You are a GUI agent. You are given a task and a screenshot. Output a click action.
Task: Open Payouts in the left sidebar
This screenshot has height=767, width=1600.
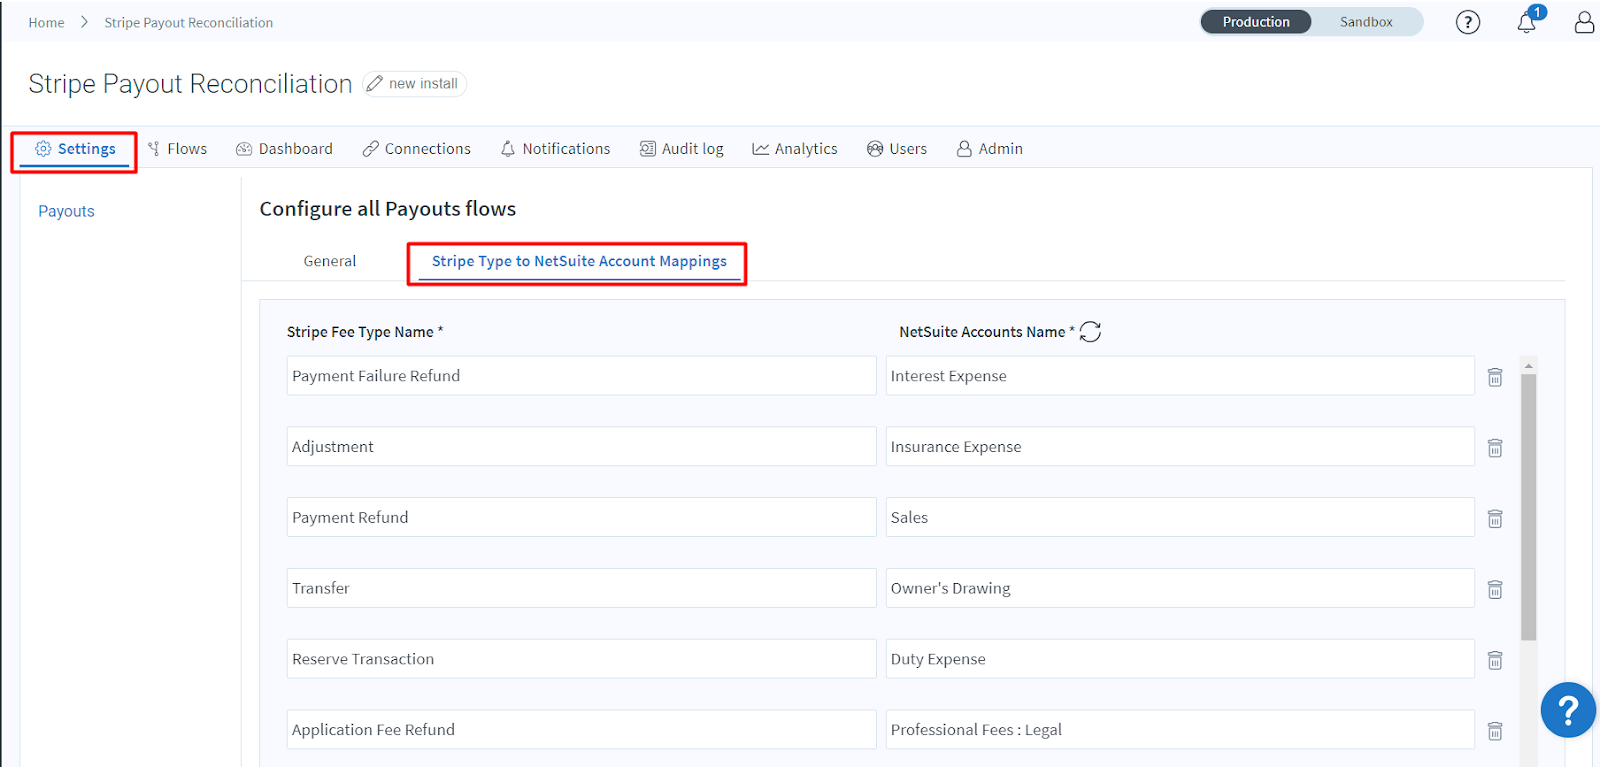(x=66, y=211)
